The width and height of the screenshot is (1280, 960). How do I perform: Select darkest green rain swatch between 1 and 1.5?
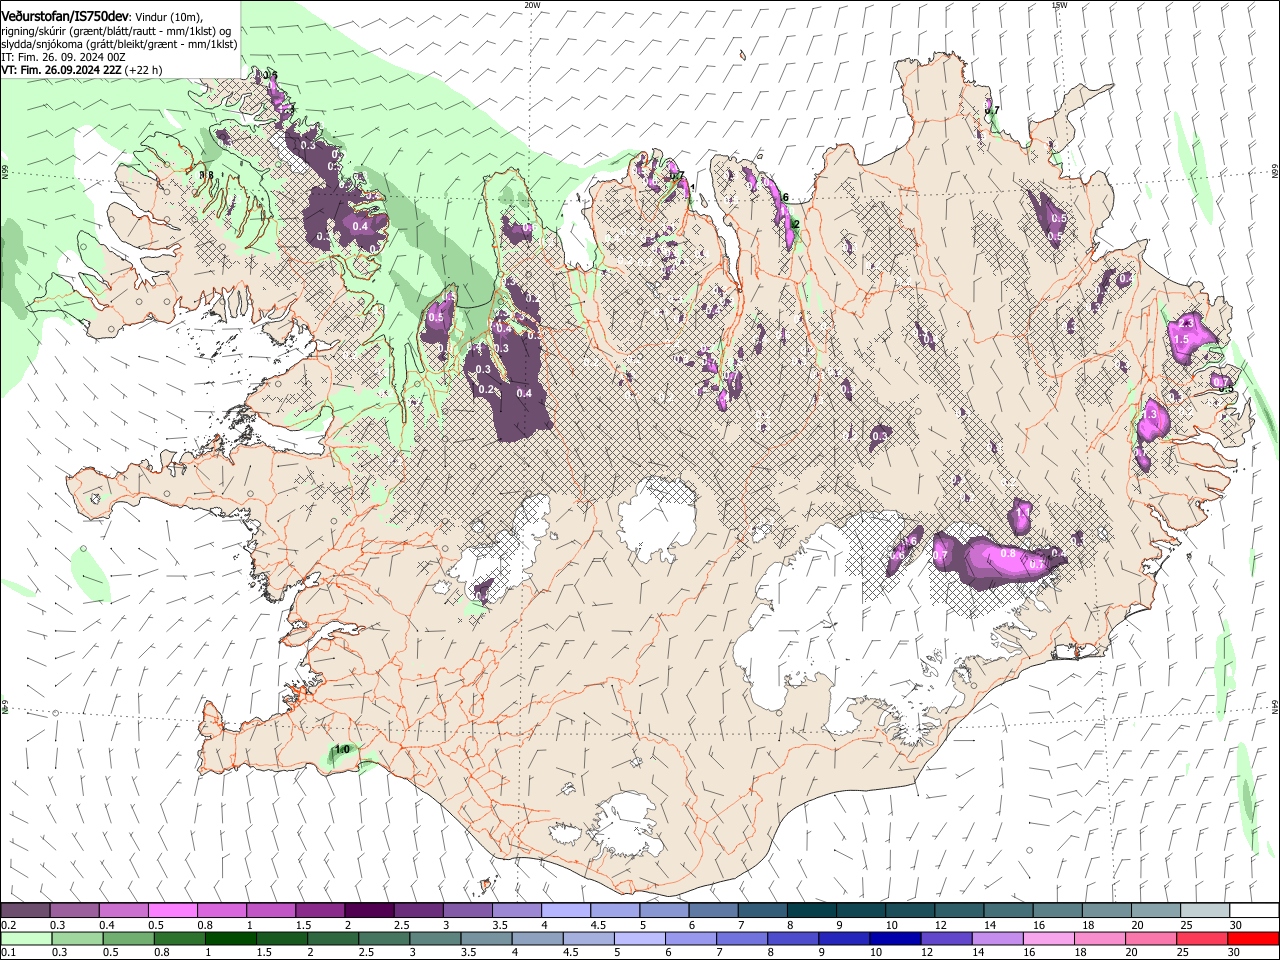tap(230, 938)
